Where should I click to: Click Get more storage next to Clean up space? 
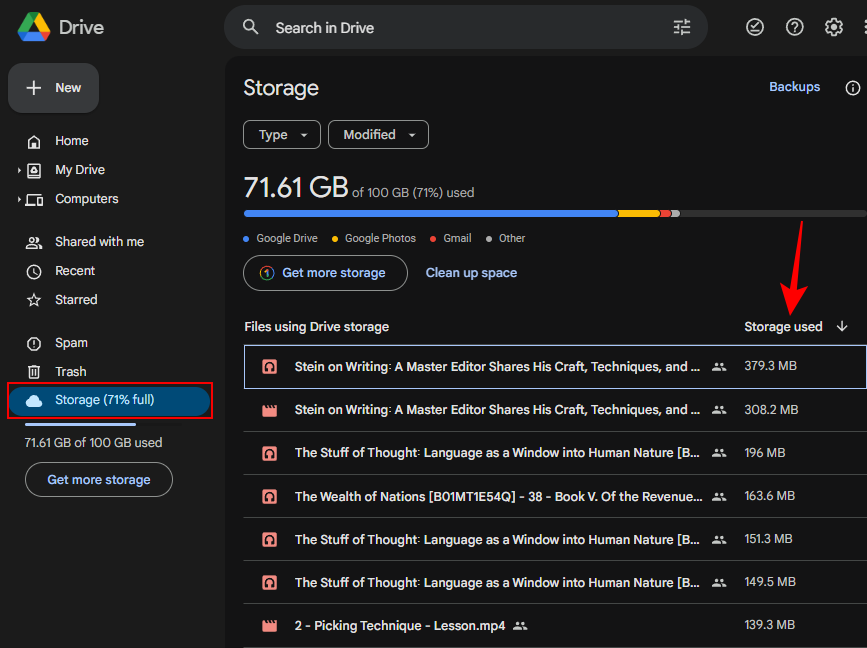pos(325,273)
